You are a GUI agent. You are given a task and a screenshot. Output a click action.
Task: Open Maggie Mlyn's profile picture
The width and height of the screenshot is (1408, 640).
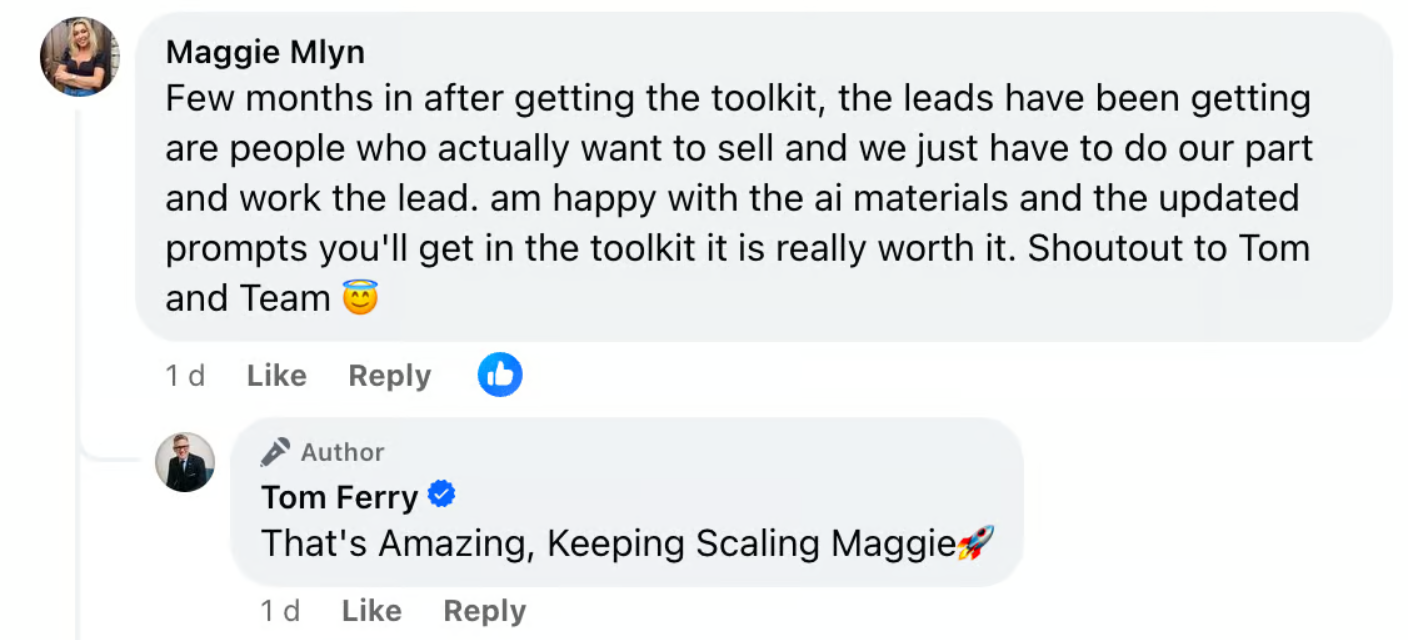point(79,57)
